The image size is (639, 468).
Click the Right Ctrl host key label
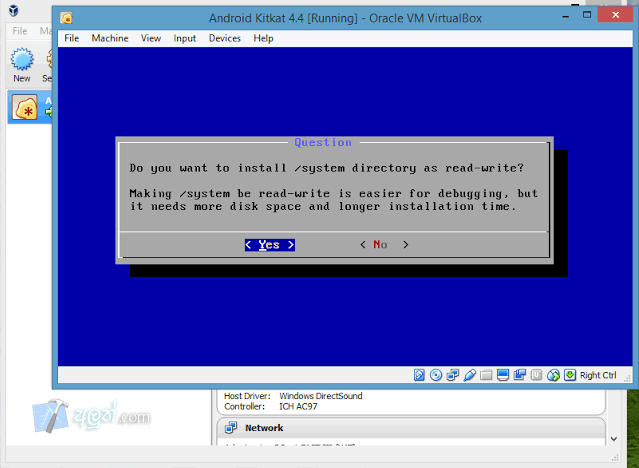pos(598,375)
